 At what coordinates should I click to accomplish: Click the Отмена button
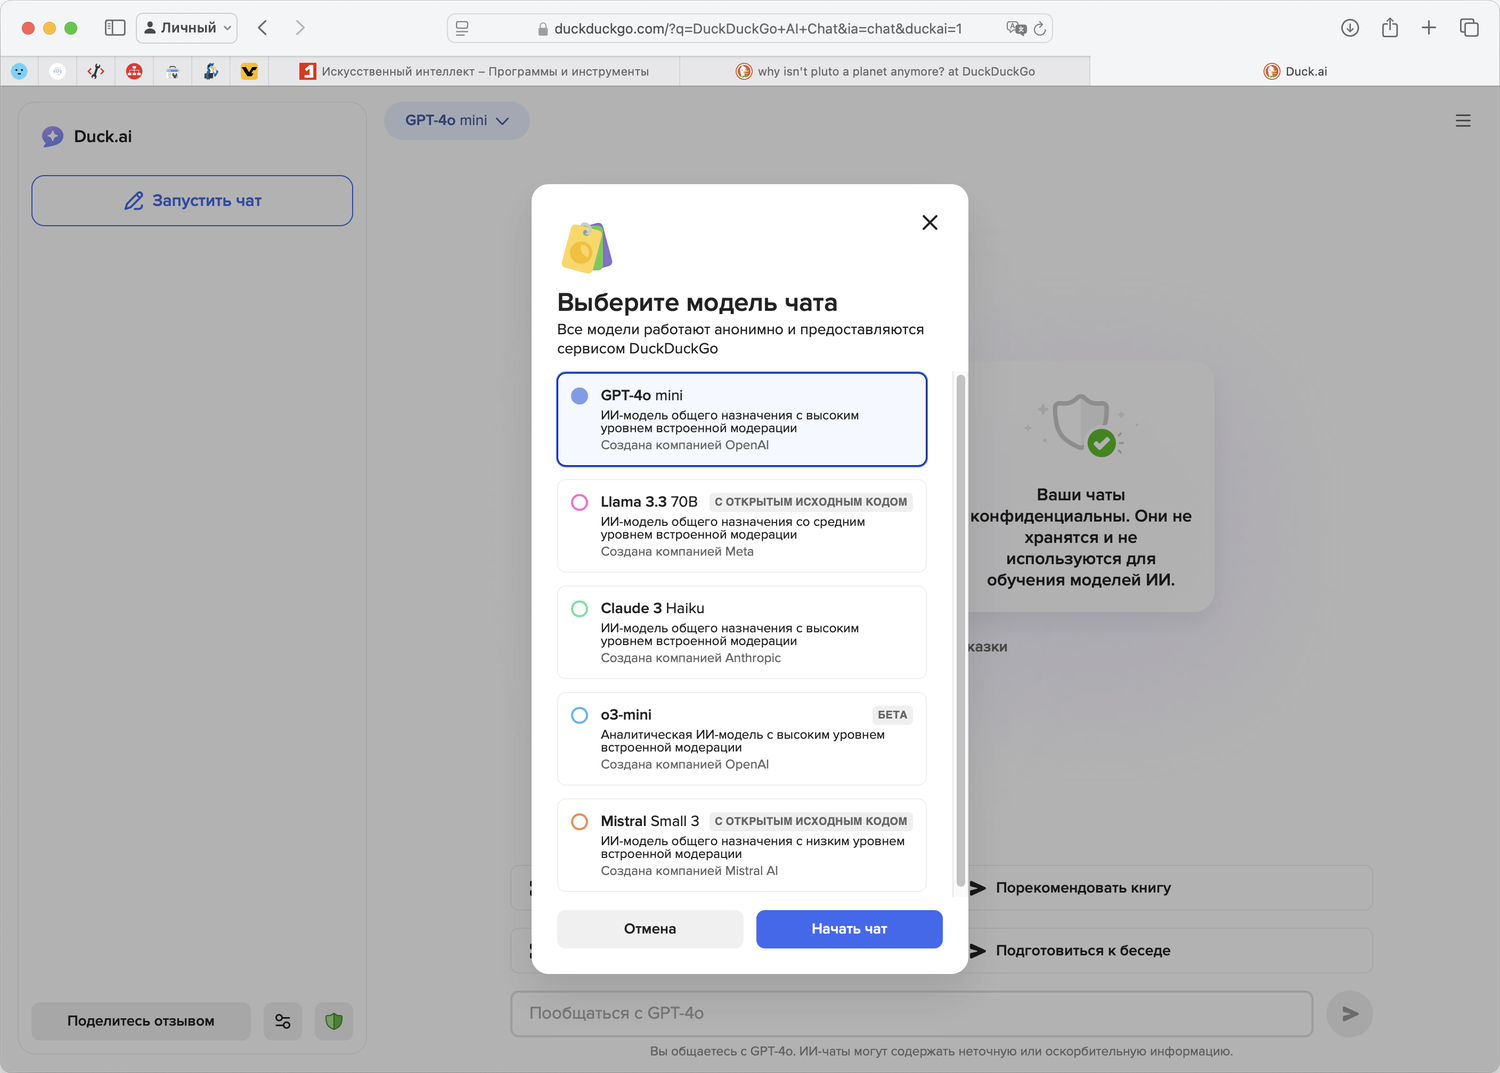pos(650,929)
